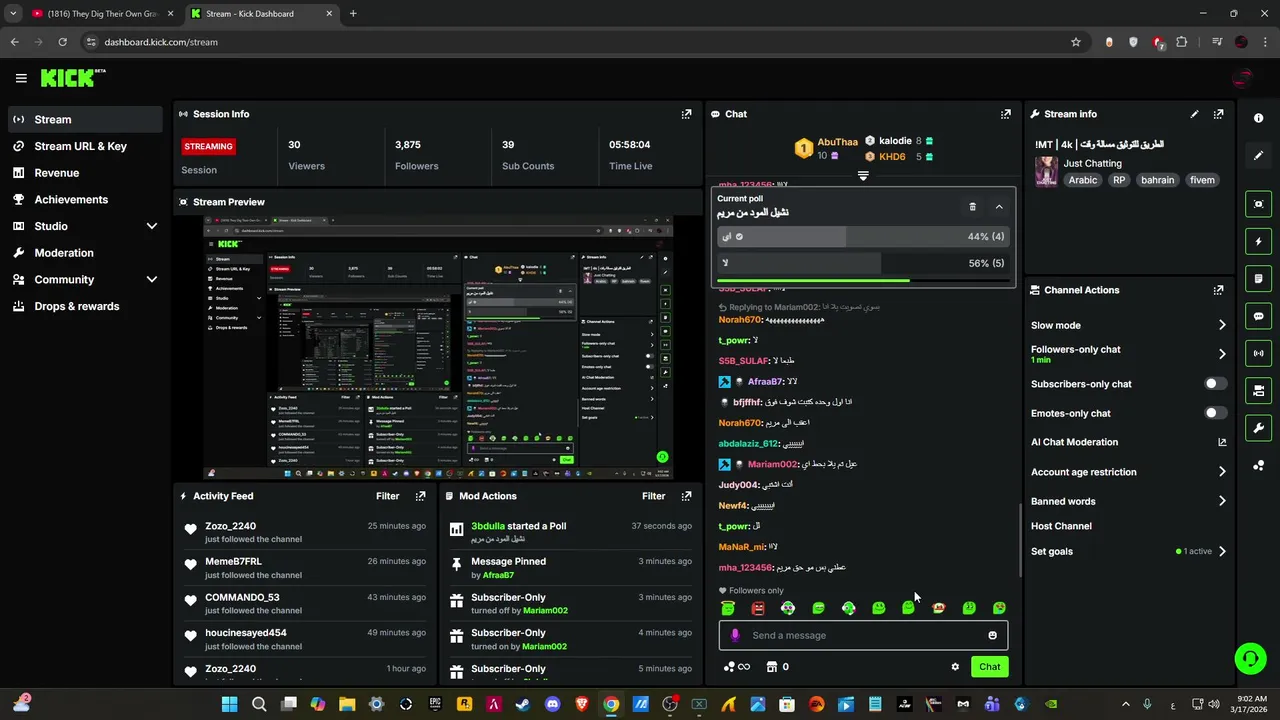Delete the current poll with the trash icon

(x=972, y=207)
